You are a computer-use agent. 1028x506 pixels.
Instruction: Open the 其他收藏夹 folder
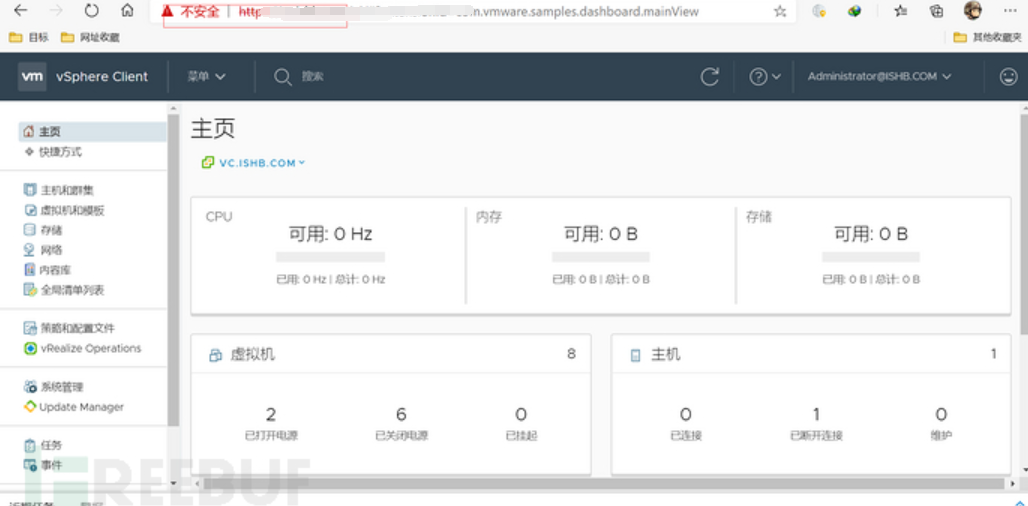pos(987,37)
